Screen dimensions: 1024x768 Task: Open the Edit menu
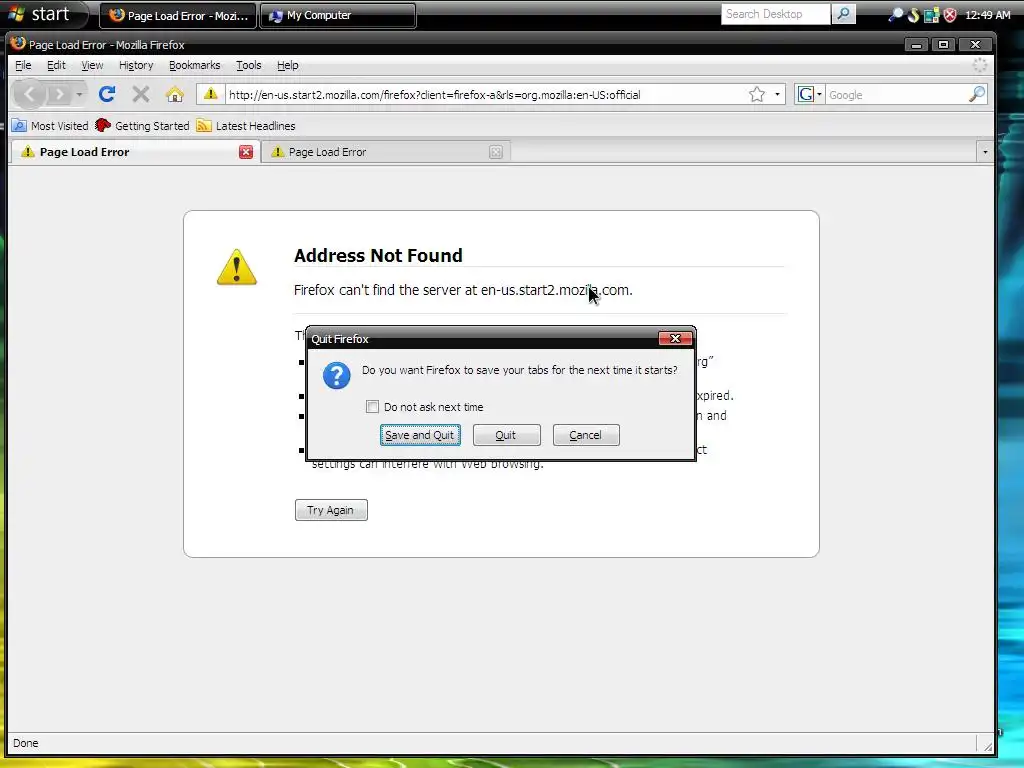coord(56,65)
